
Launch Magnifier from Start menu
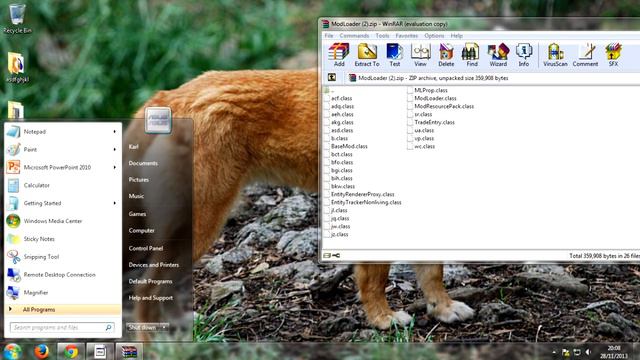click(36, 293)
